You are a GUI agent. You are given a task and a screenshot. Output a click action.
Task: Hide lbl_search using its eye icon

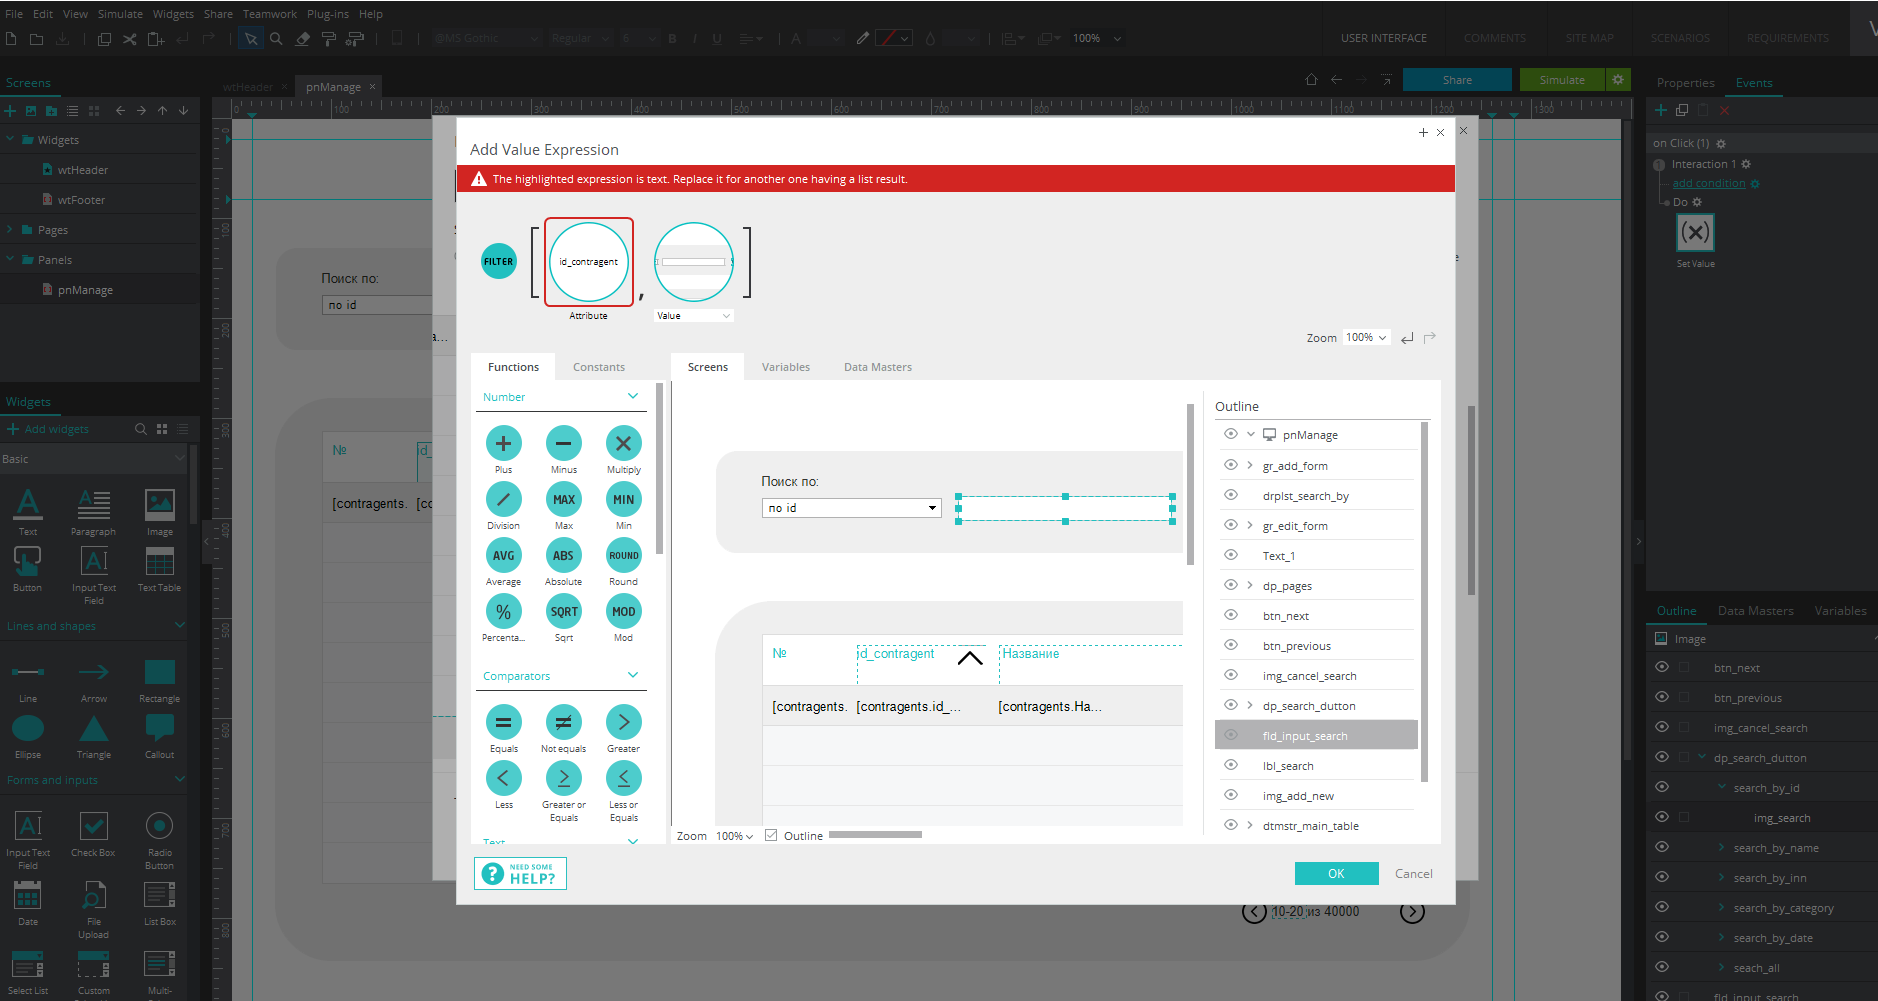coord(1231,765)
